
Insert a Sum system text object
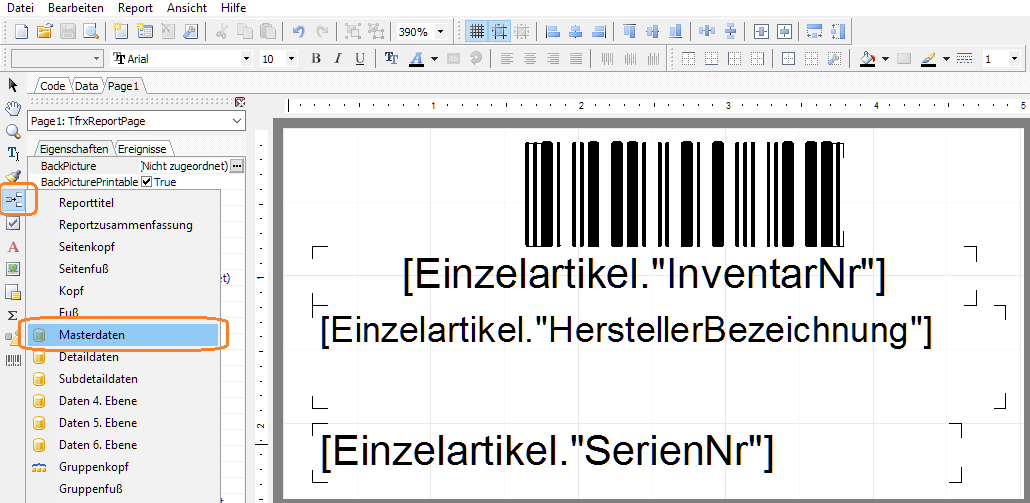[12, 315]
